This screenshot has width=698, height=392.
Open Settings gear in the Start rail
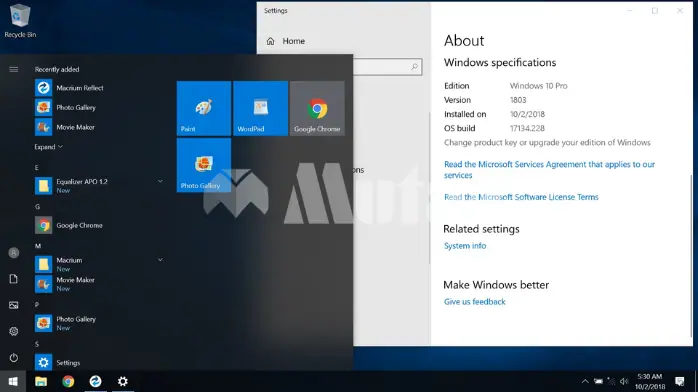(x=13, y=331)
